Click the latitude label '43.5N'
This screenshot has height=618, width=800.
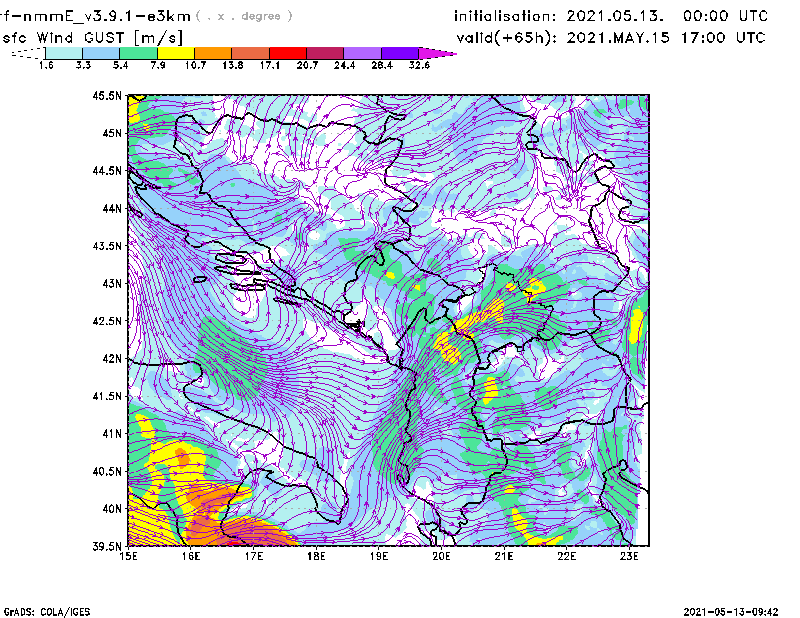(x=107, y=246)
